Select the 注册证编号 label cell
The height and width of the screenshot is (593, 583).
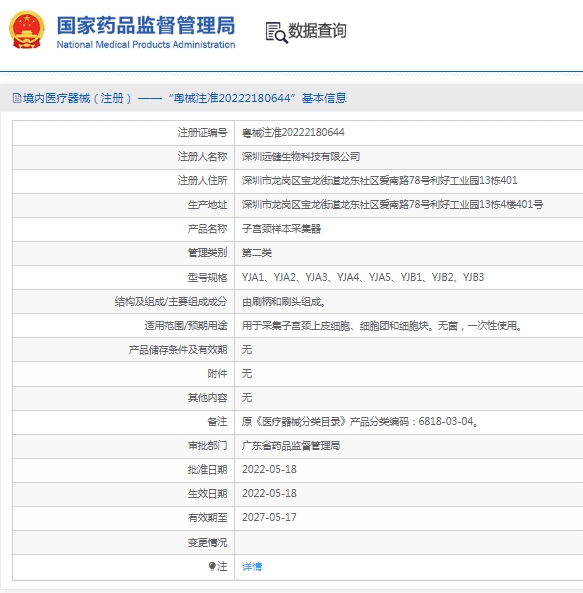203,132
